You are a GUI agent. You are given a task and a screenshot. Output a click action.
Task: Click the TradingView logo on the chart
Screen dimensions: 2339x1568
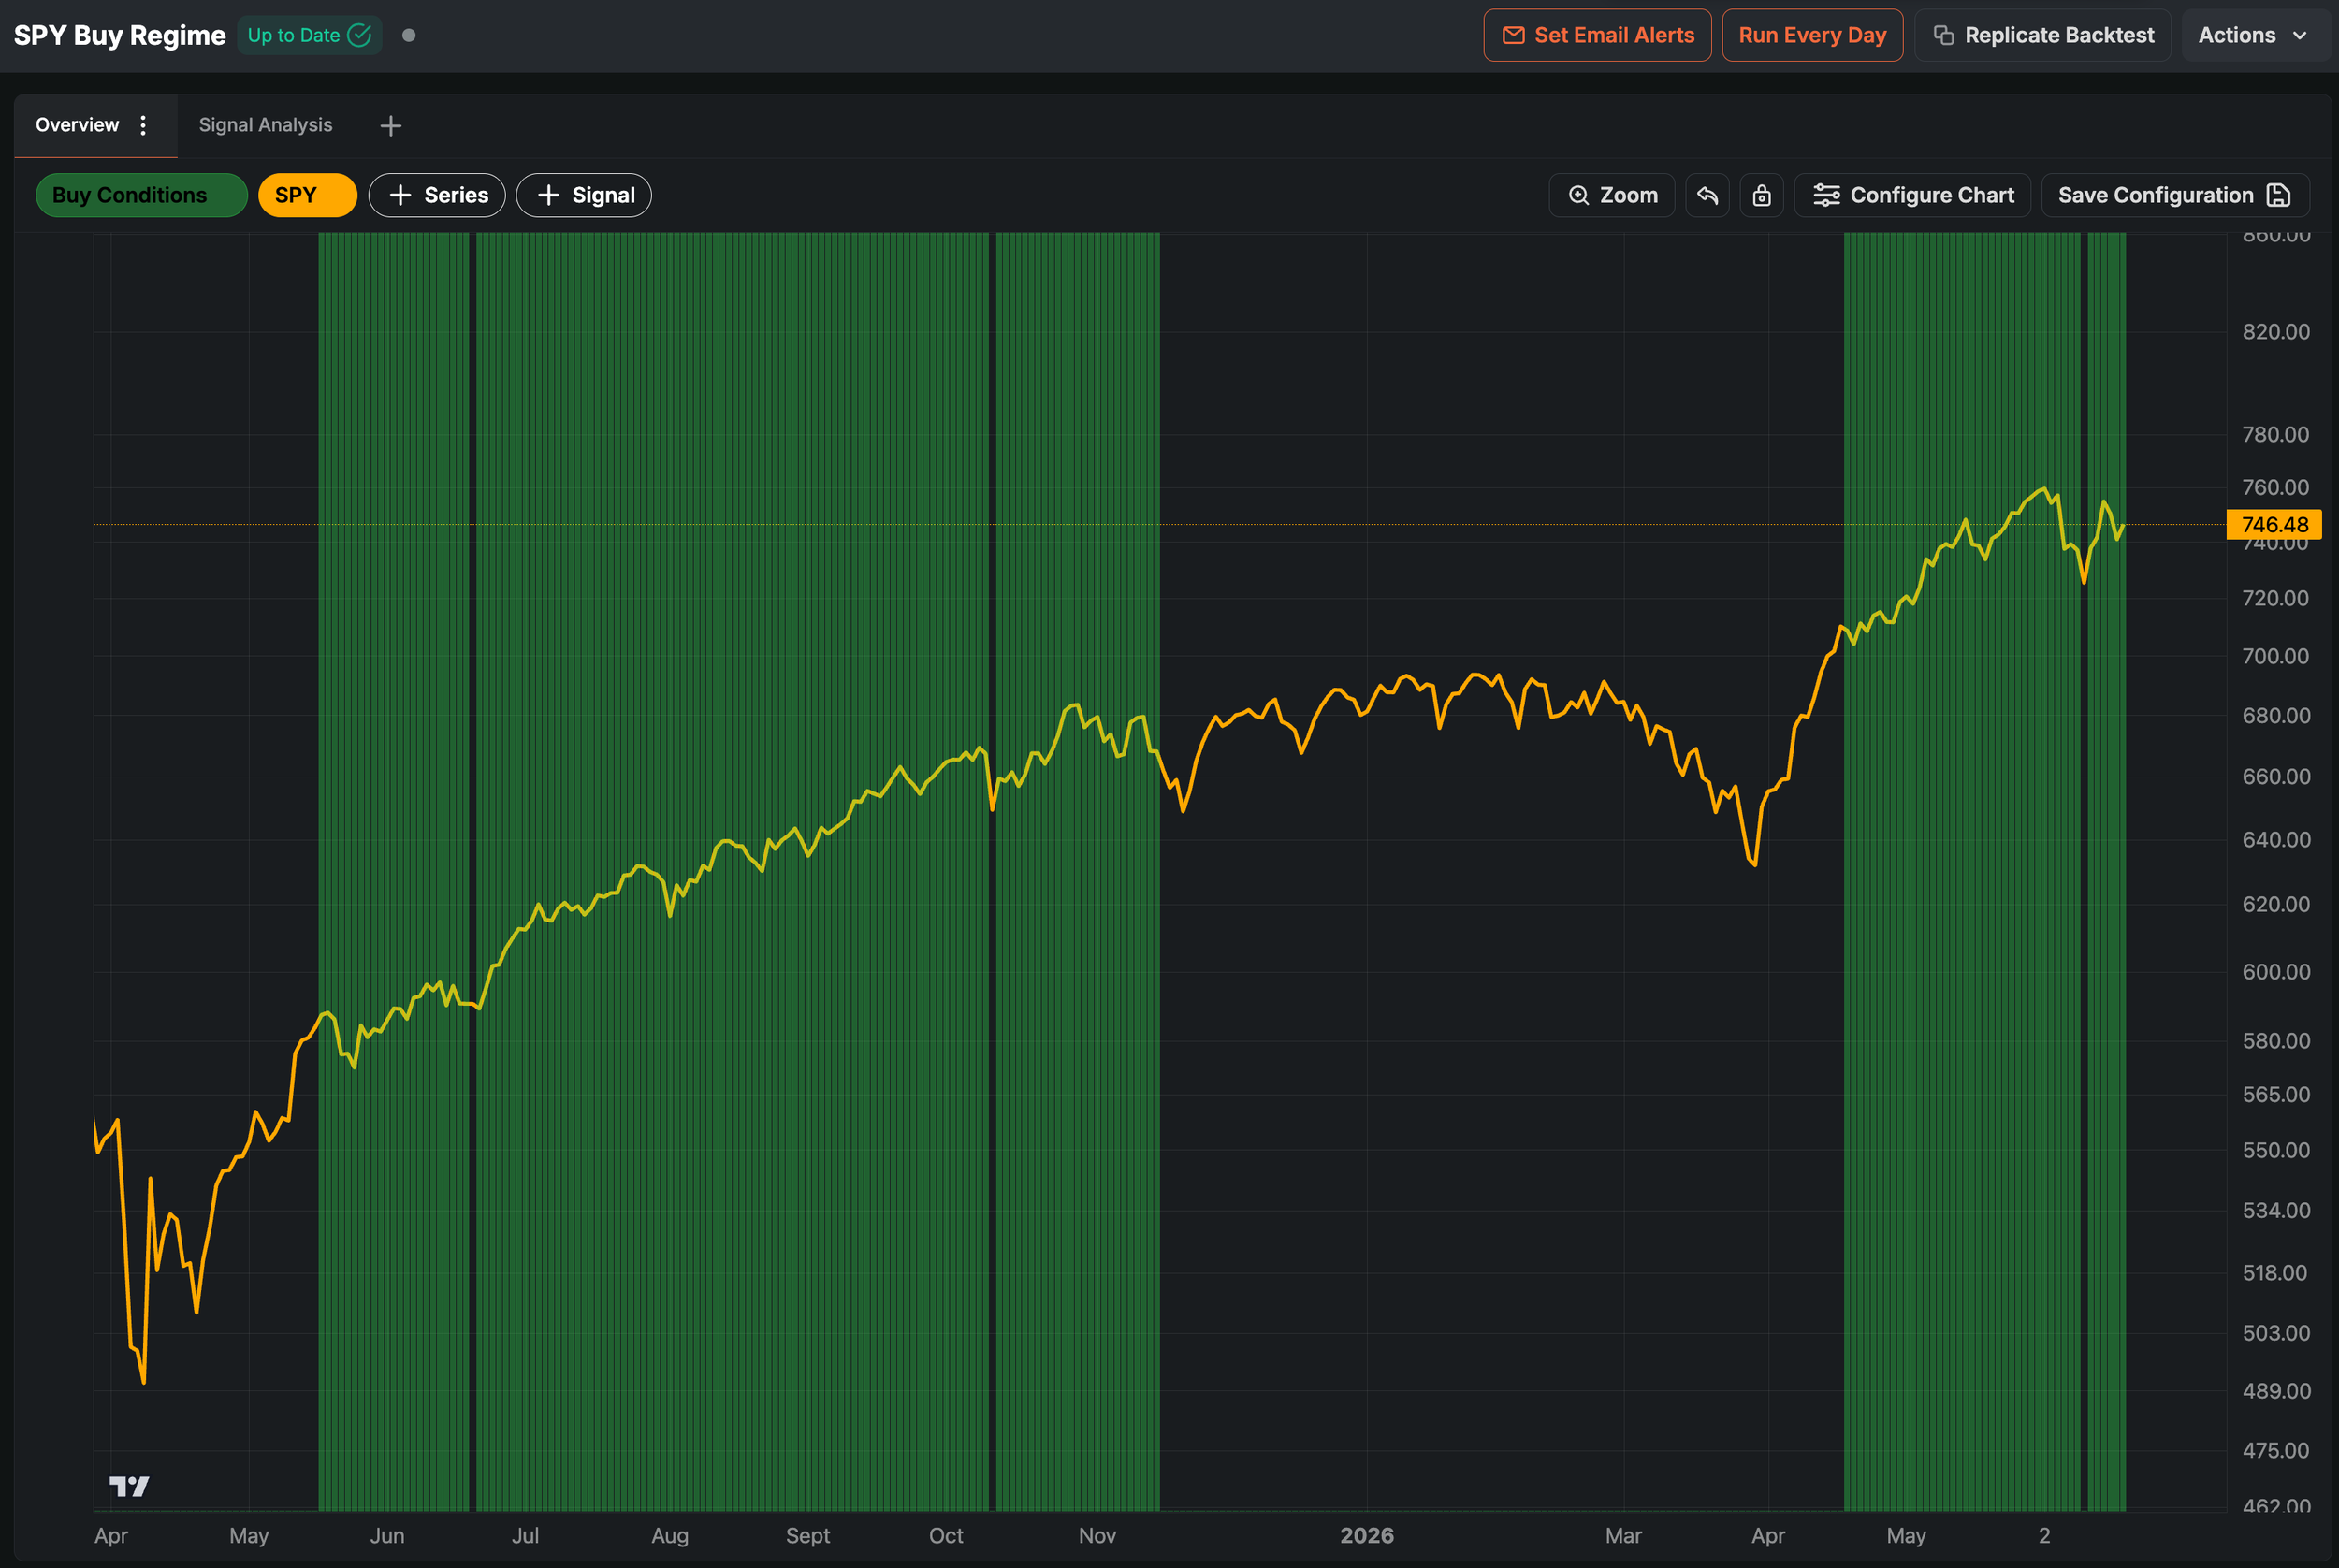click(129, 1486)
